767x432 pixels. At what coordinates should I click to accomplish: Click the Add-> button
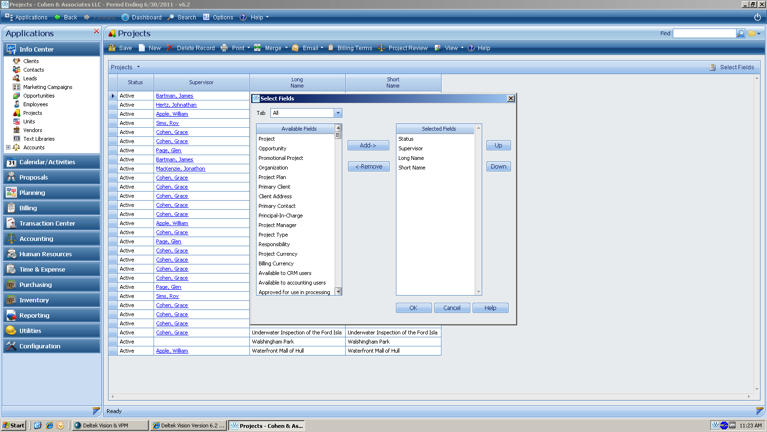tap(368, 145)
